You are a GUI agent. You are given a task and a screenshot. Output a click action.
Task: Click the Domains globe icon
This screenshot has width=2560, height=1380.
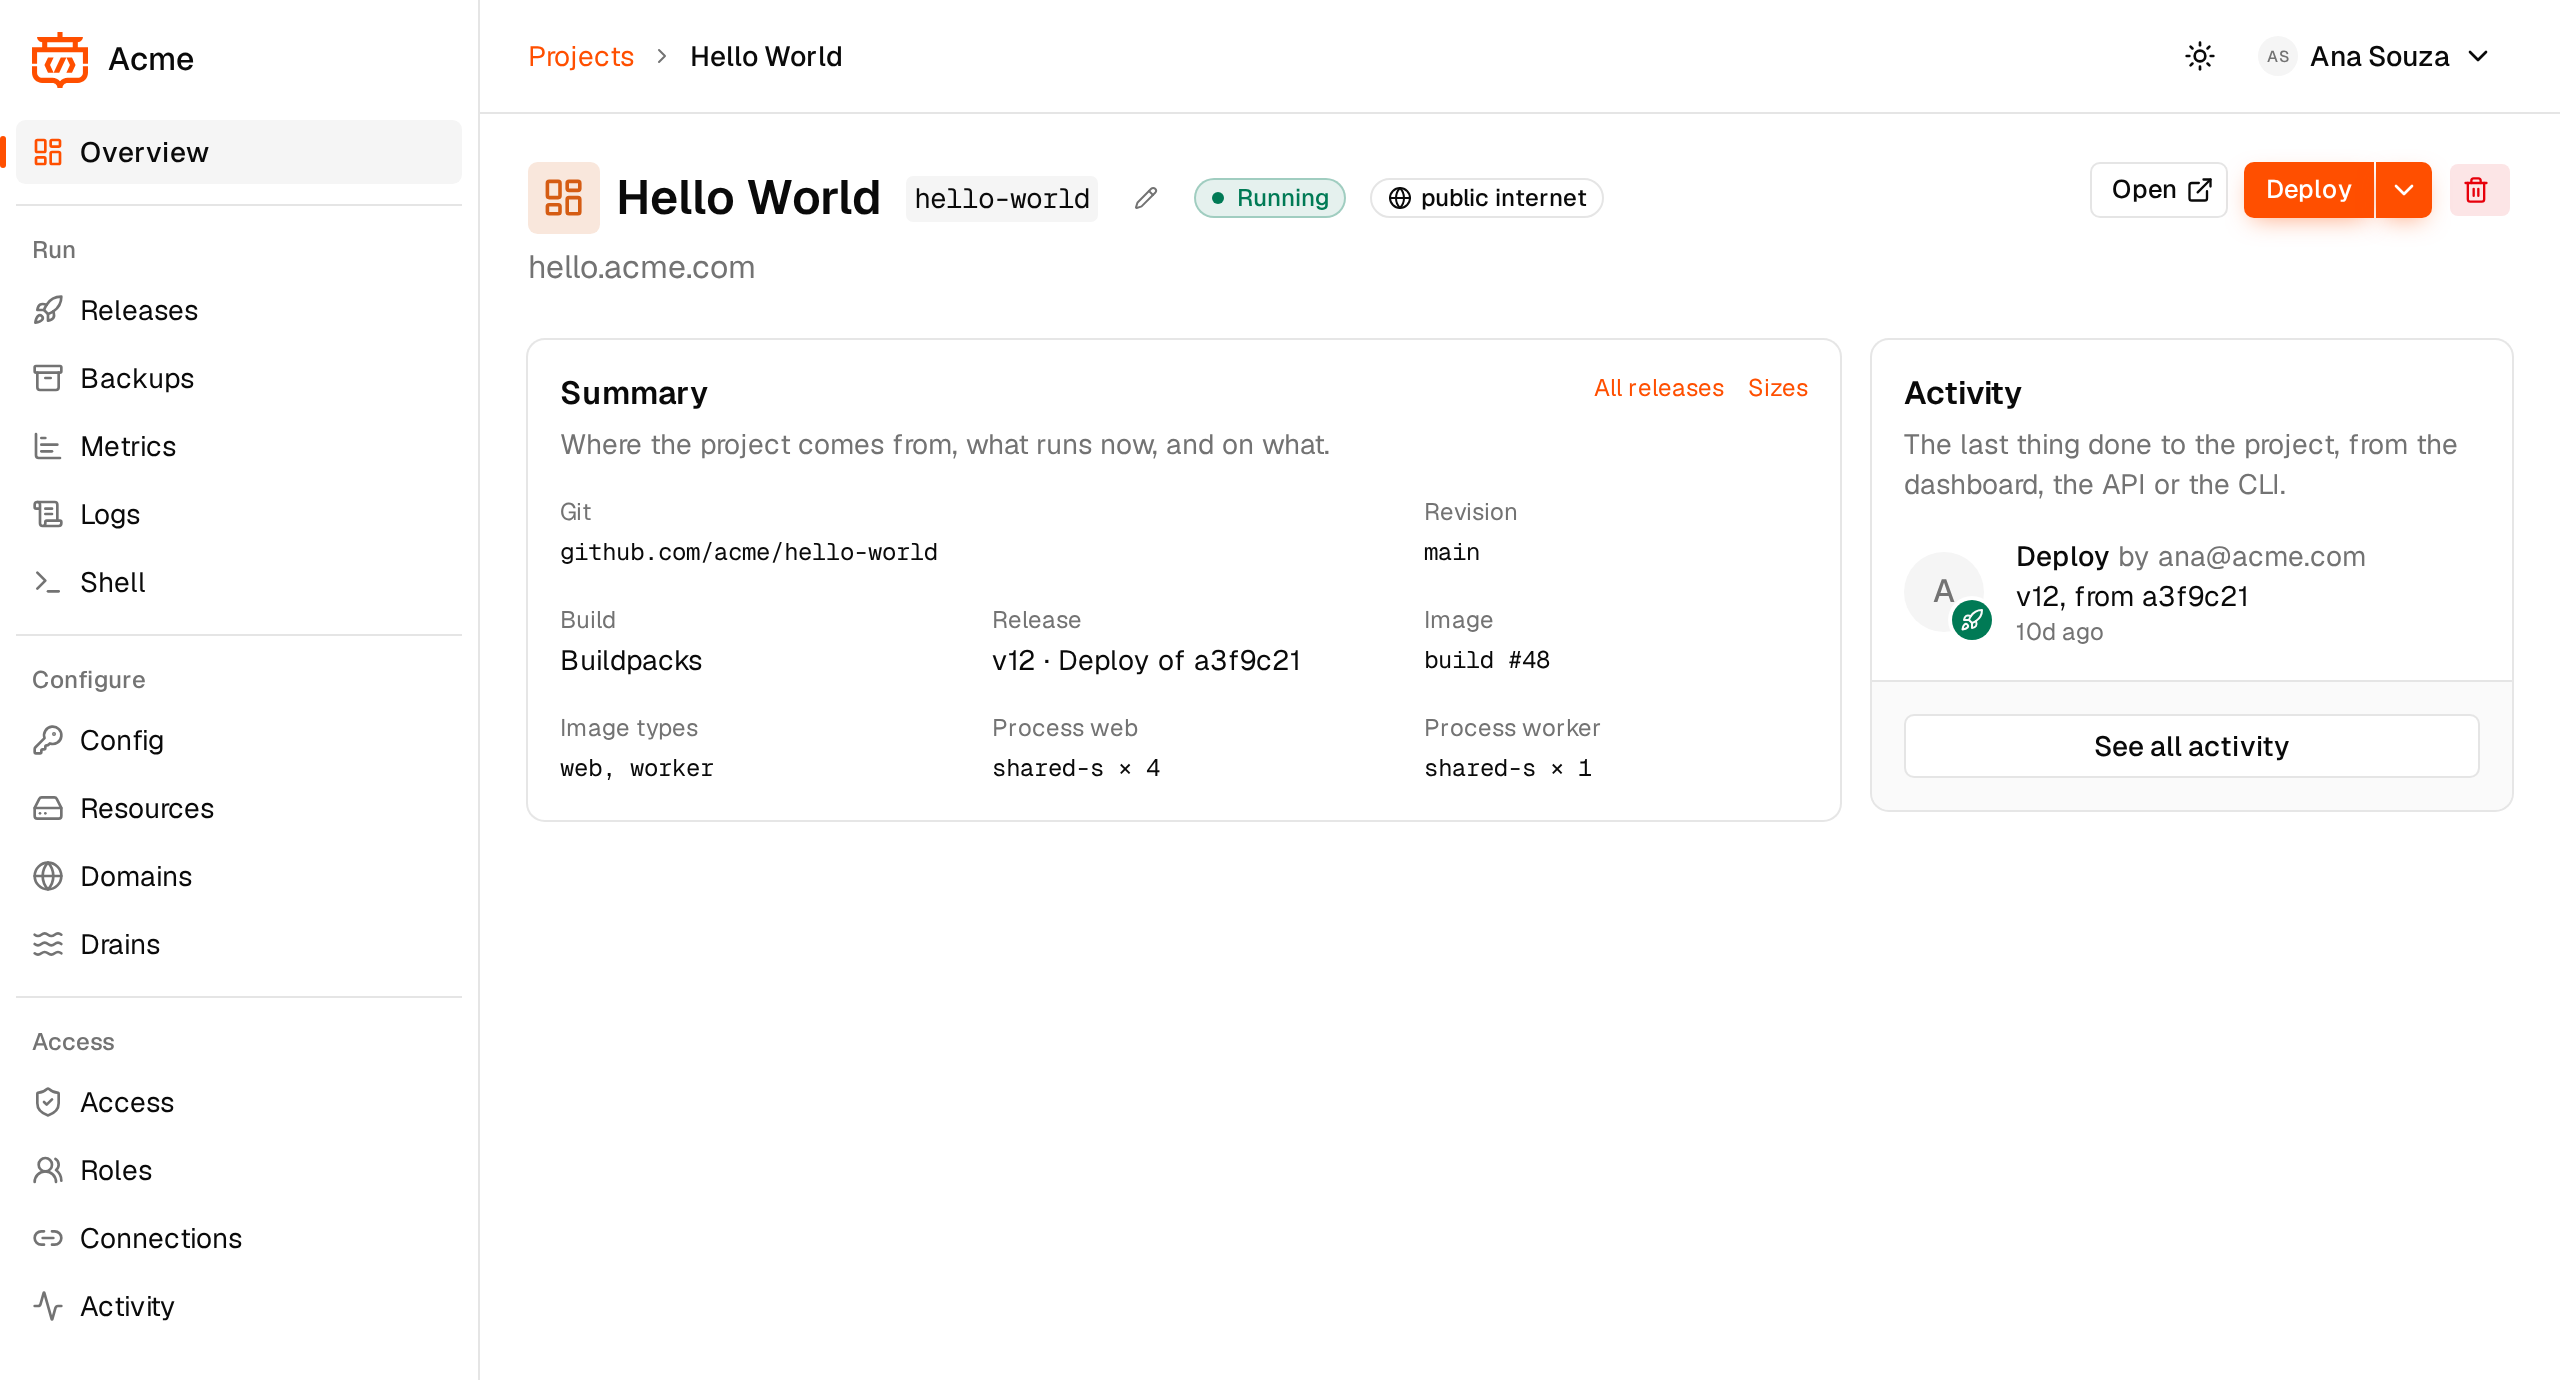[x=48, y=876]
